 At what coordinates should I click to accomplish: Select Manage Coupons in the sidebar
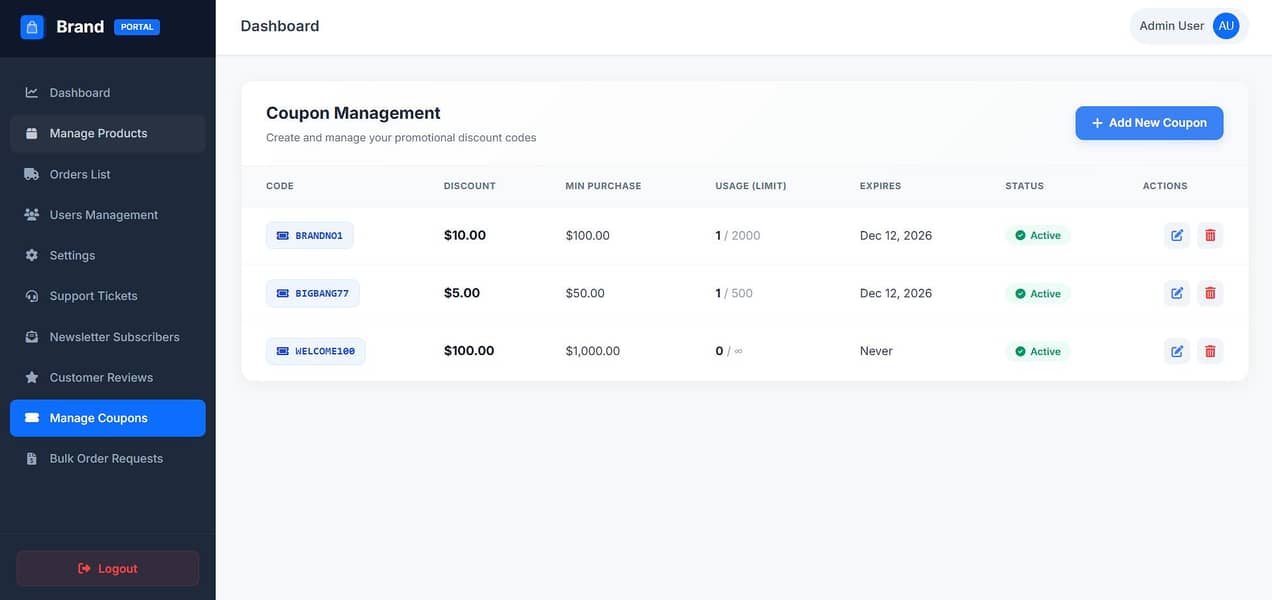(108, 418)
